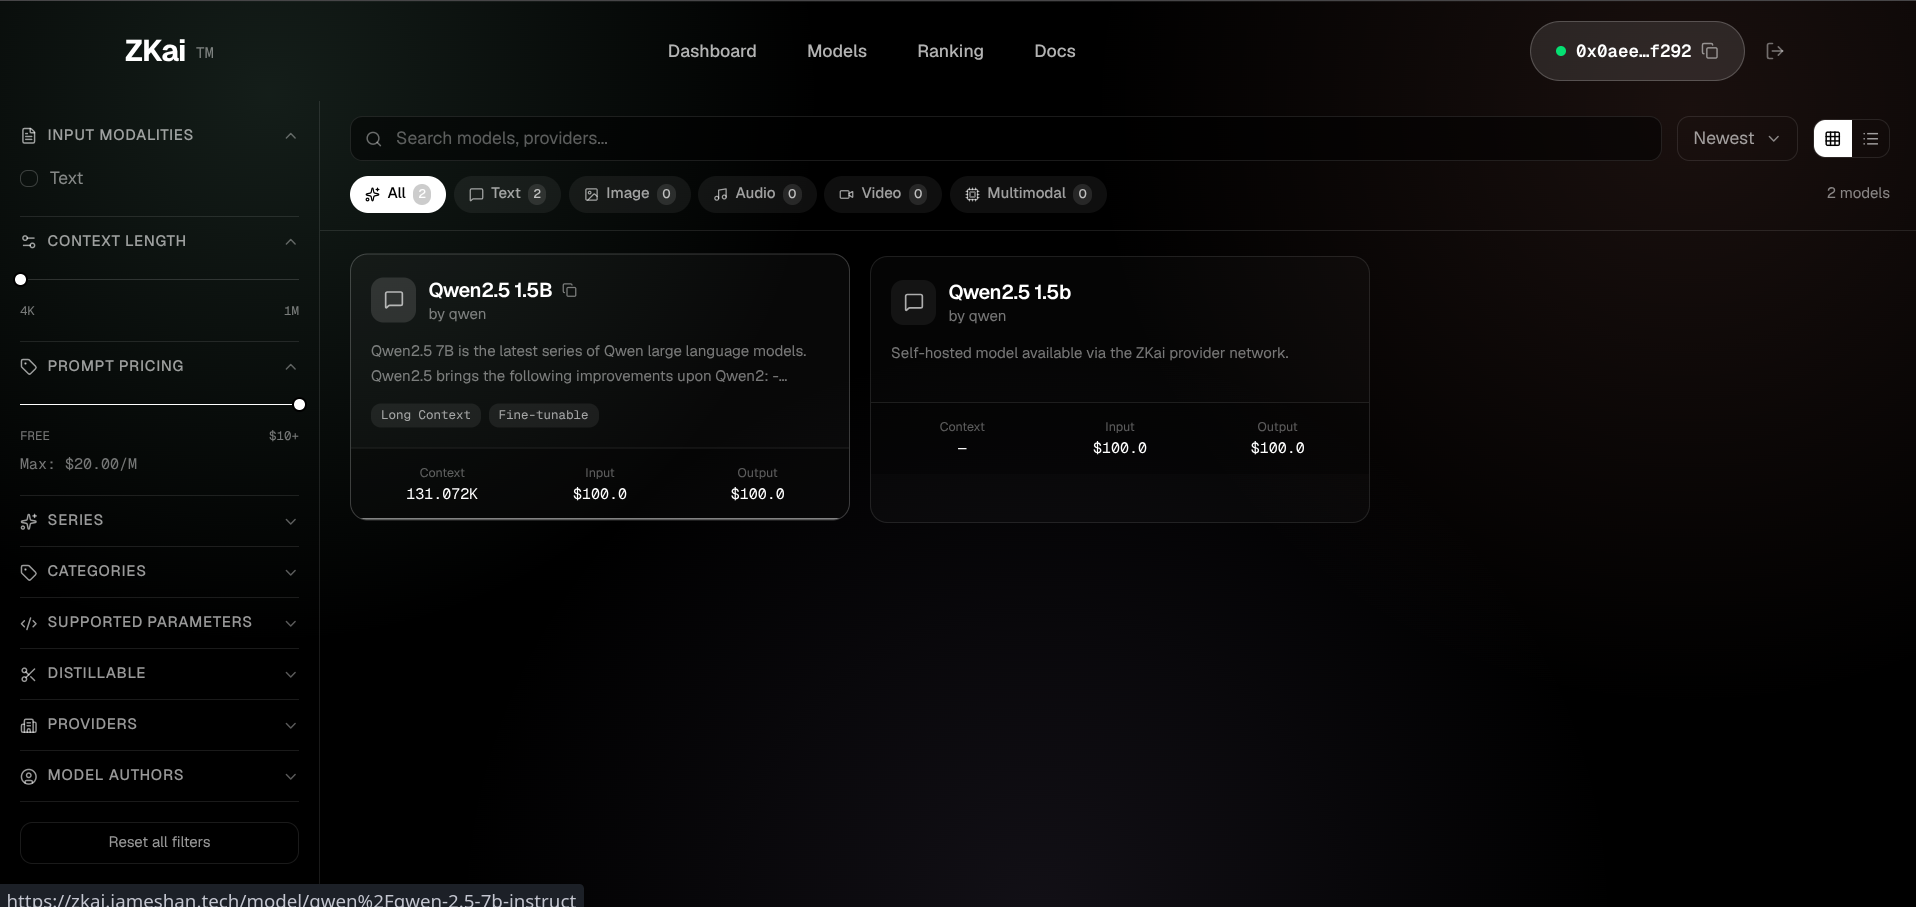Switch to list view layout

tap(1871, 139)
